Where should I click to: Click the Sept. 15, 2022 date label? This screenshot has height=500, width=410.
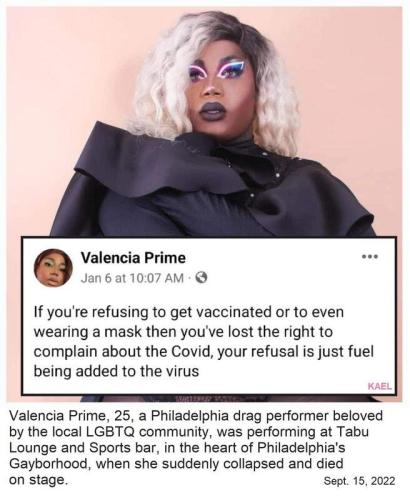point(359,481)
